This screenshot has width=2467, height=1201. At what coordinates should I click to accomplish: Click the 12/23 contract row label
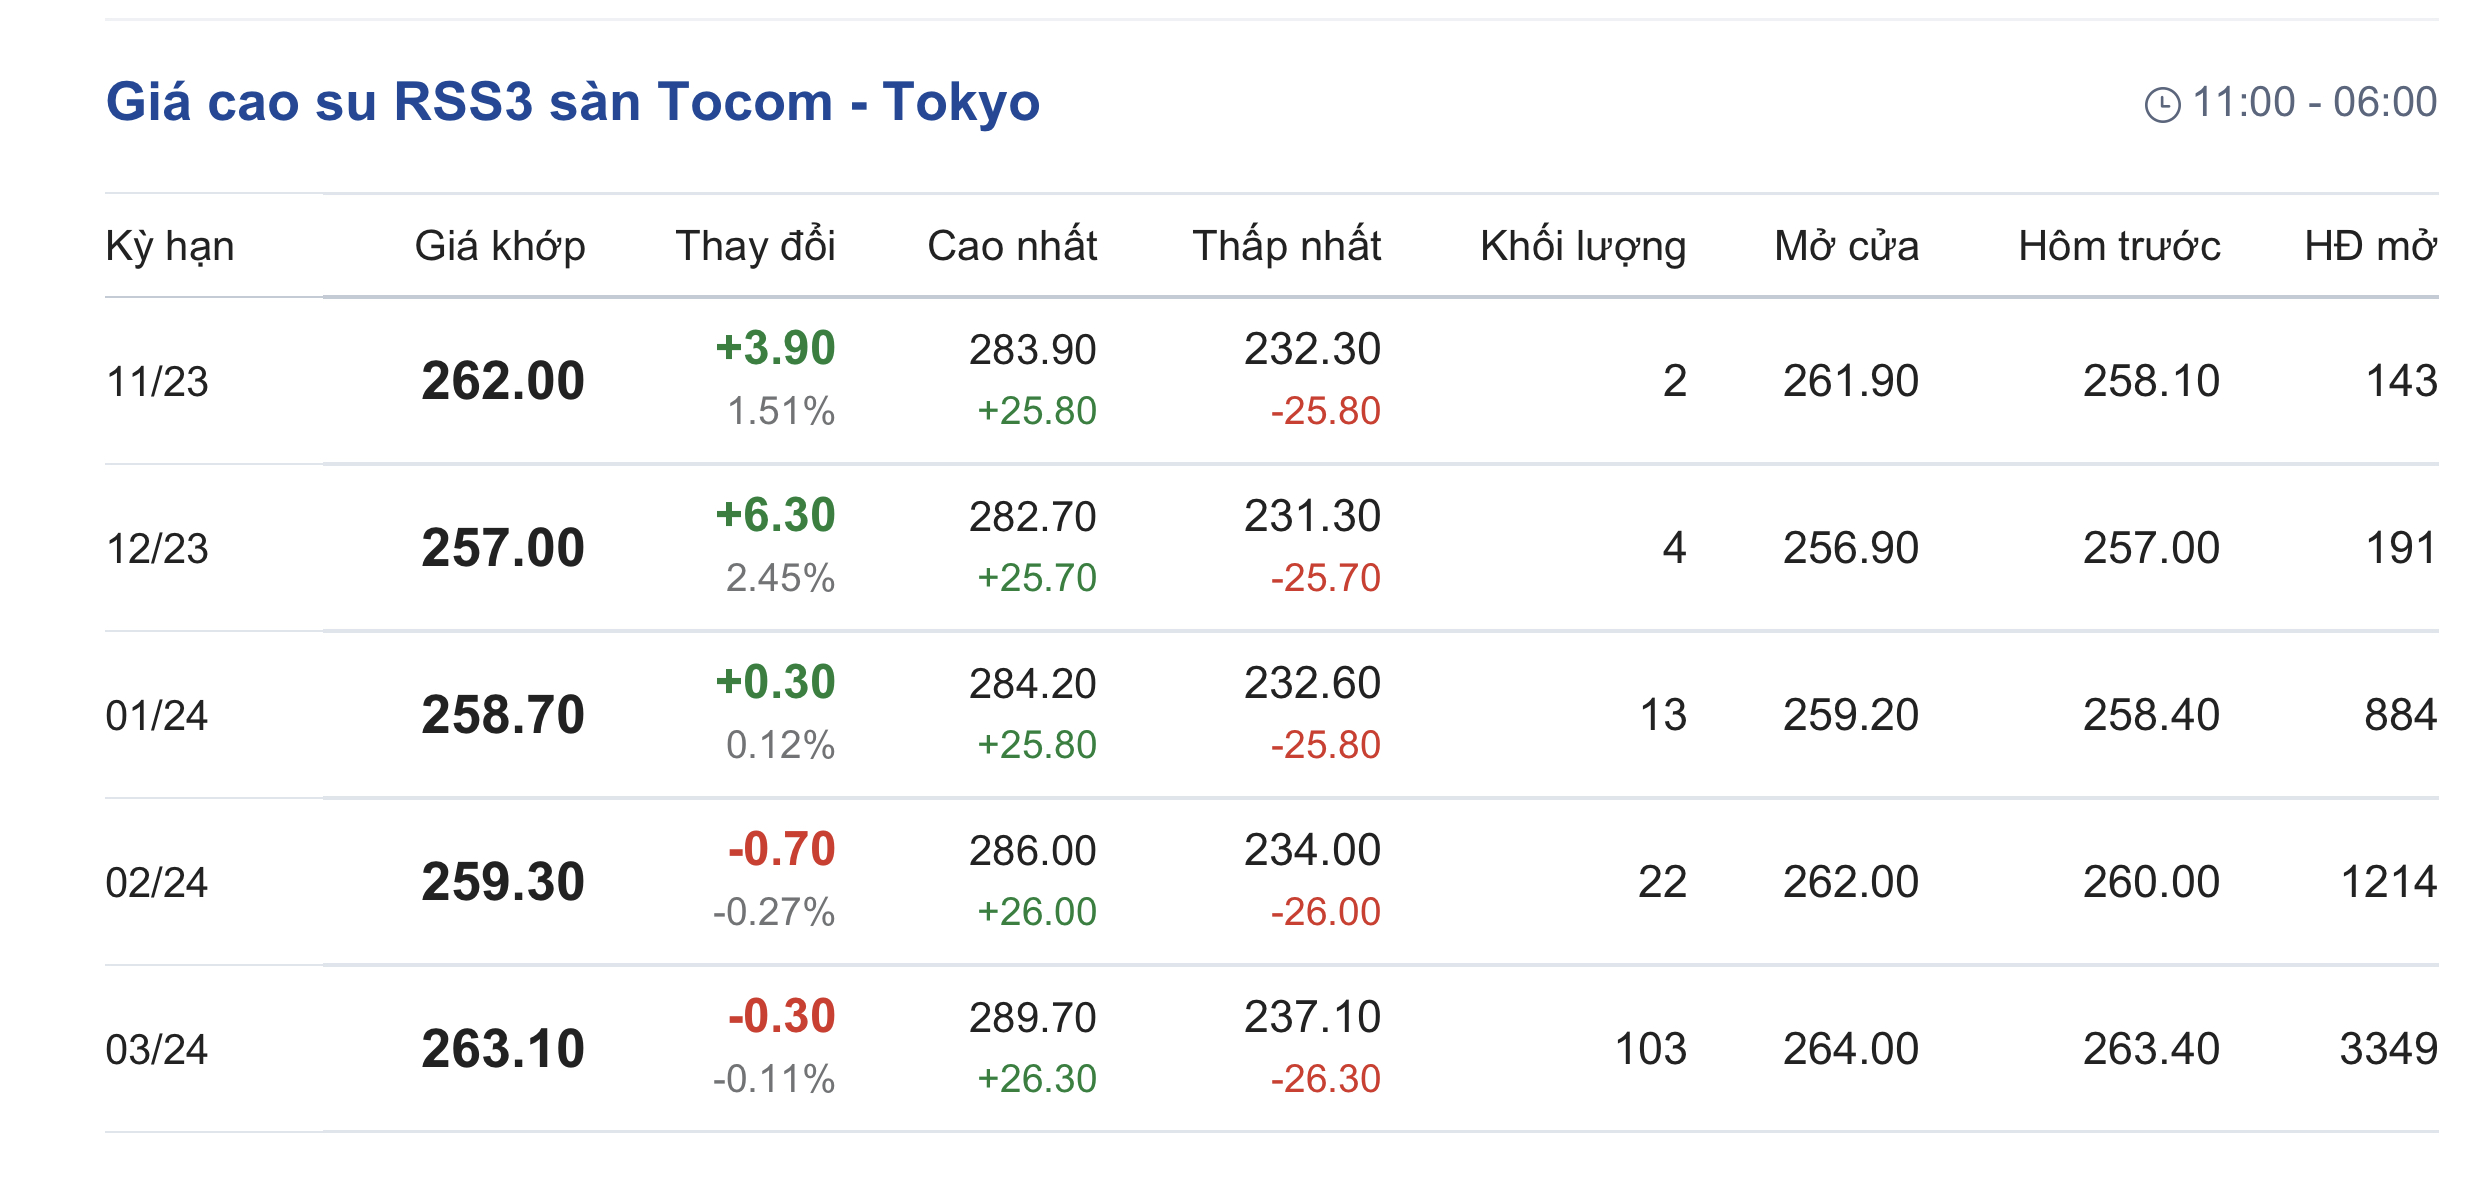[x=157, y=549]
